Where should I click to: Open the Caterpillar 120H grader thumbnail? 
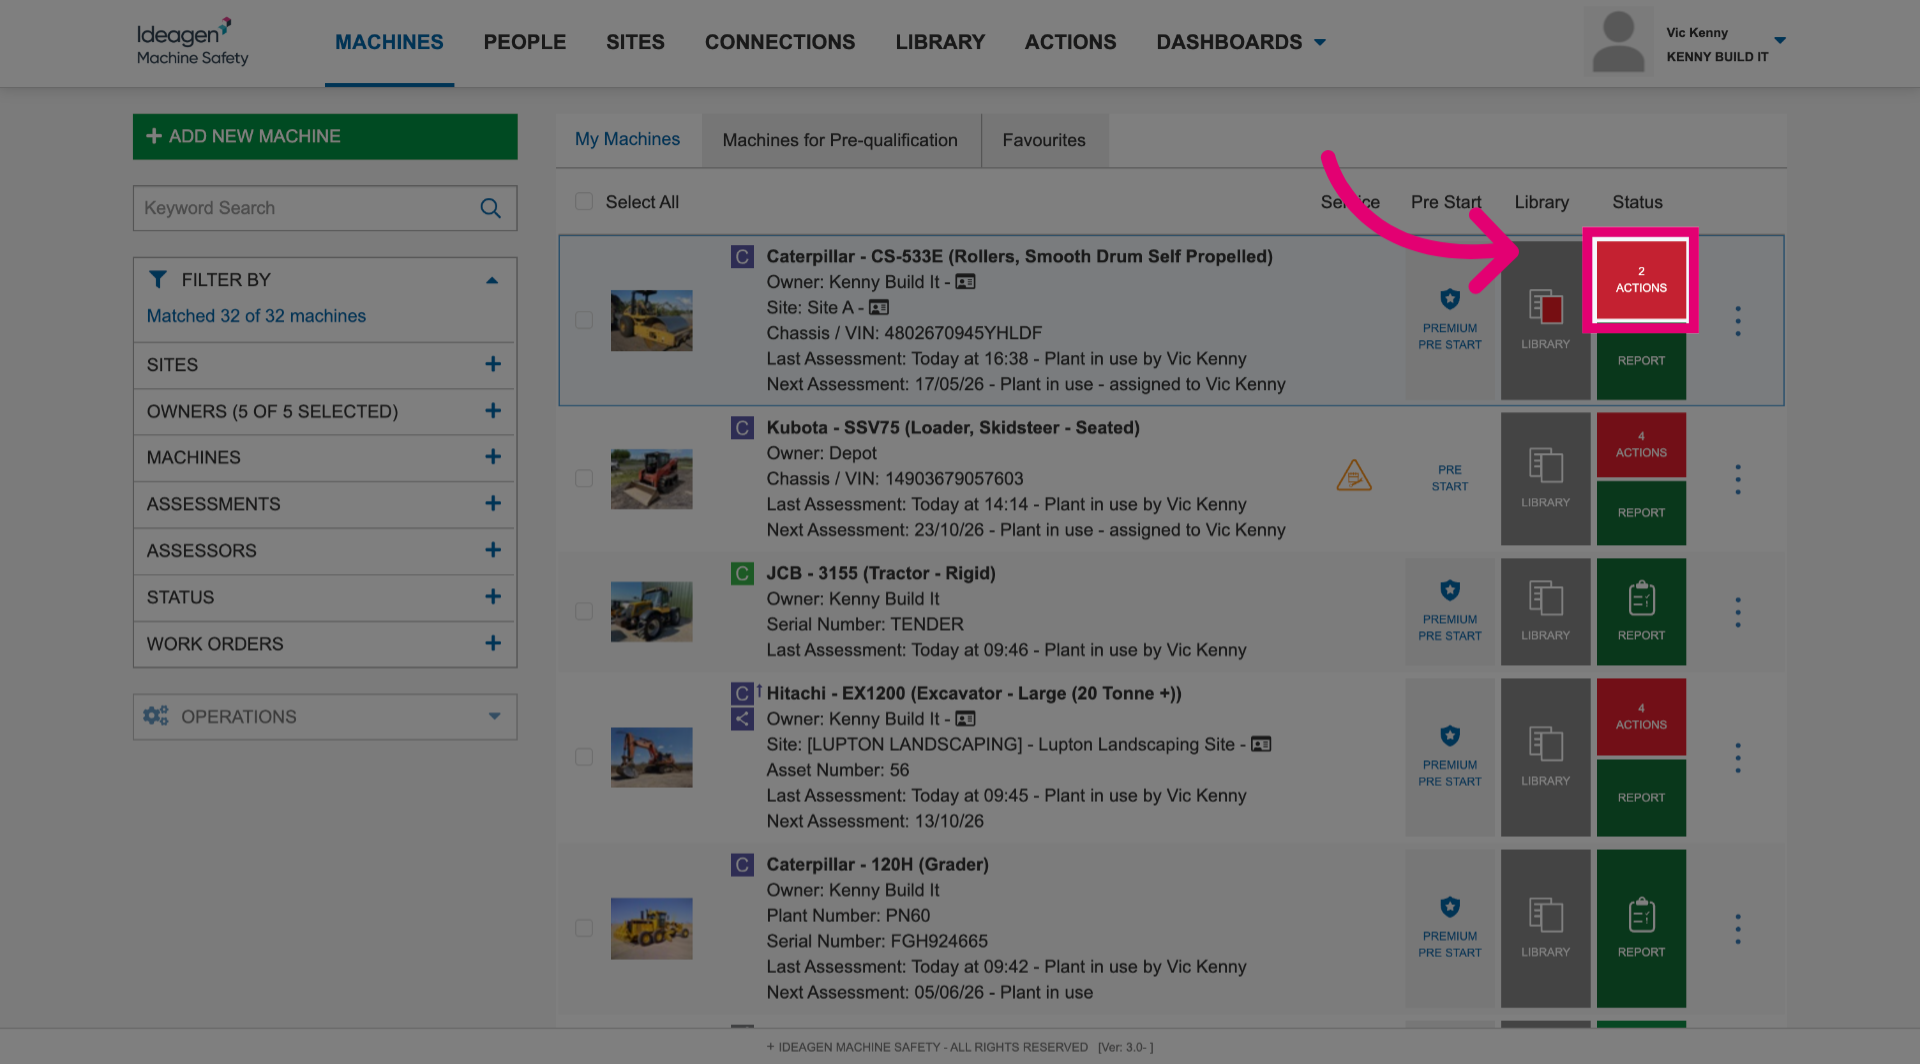(652, 928)
